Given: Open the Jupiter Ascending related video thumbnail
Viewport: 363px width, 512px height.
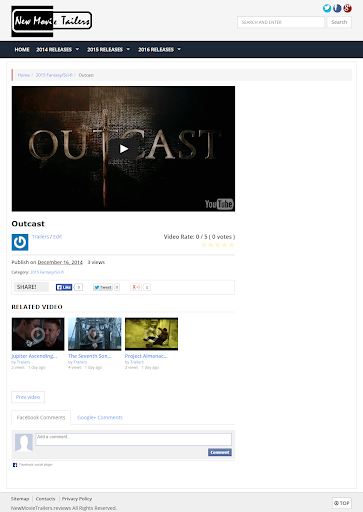Looking at the screenshot, I should 38,334.
